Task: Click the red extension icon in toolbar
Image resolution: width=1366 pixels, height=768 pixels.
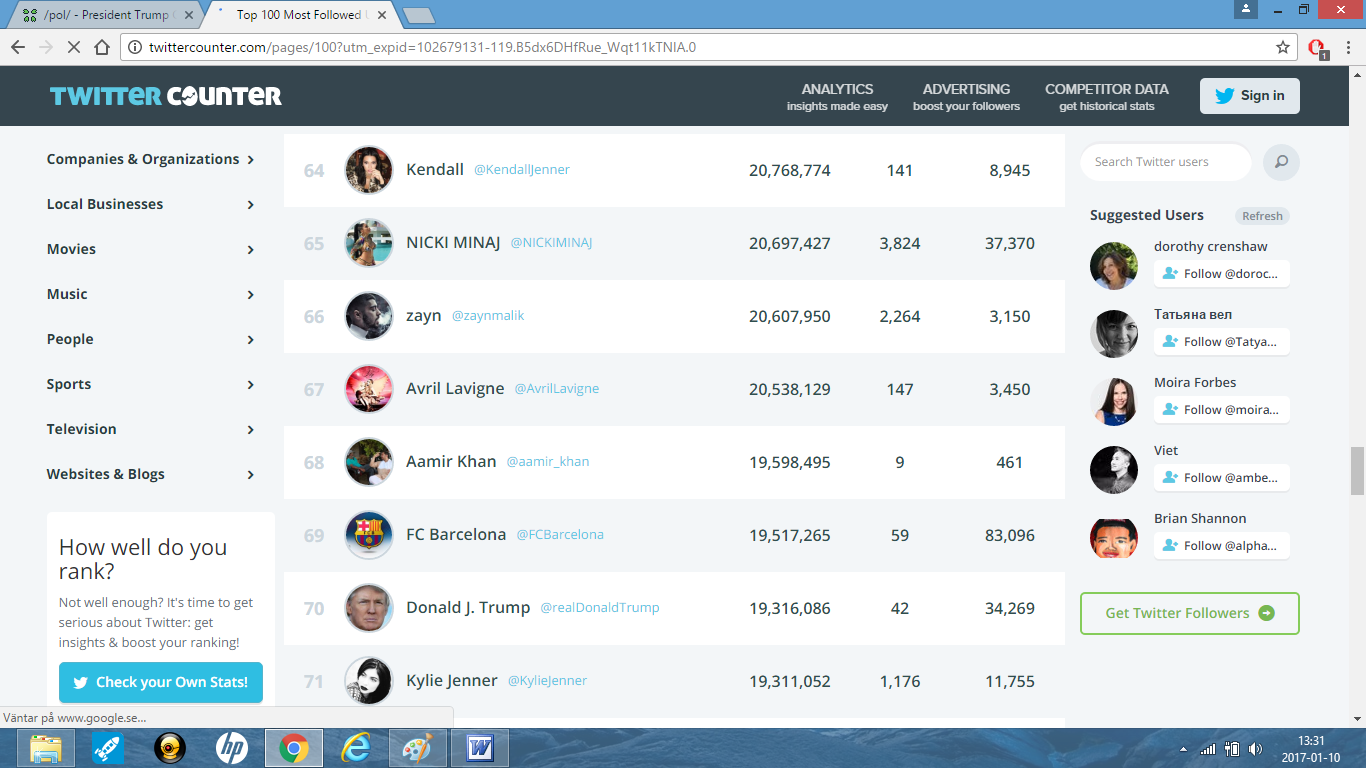Action: click(1317, 47)
